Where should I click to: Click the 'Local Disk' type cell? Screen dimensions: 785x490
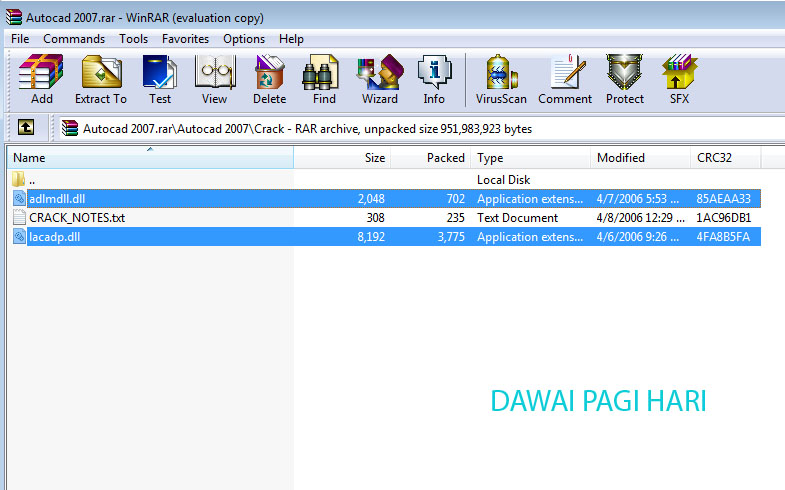tap(503, 180)
